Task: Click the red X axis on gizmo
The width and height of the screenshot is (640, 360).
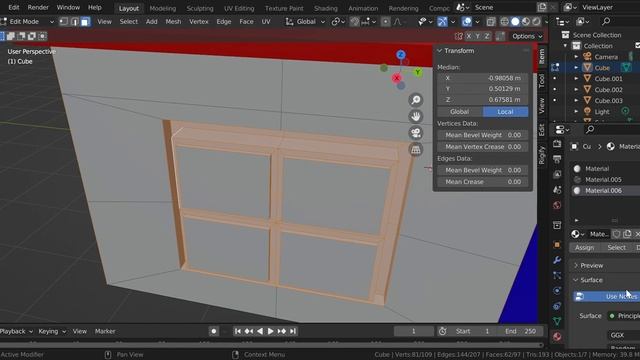Action: tap(396, 78)
